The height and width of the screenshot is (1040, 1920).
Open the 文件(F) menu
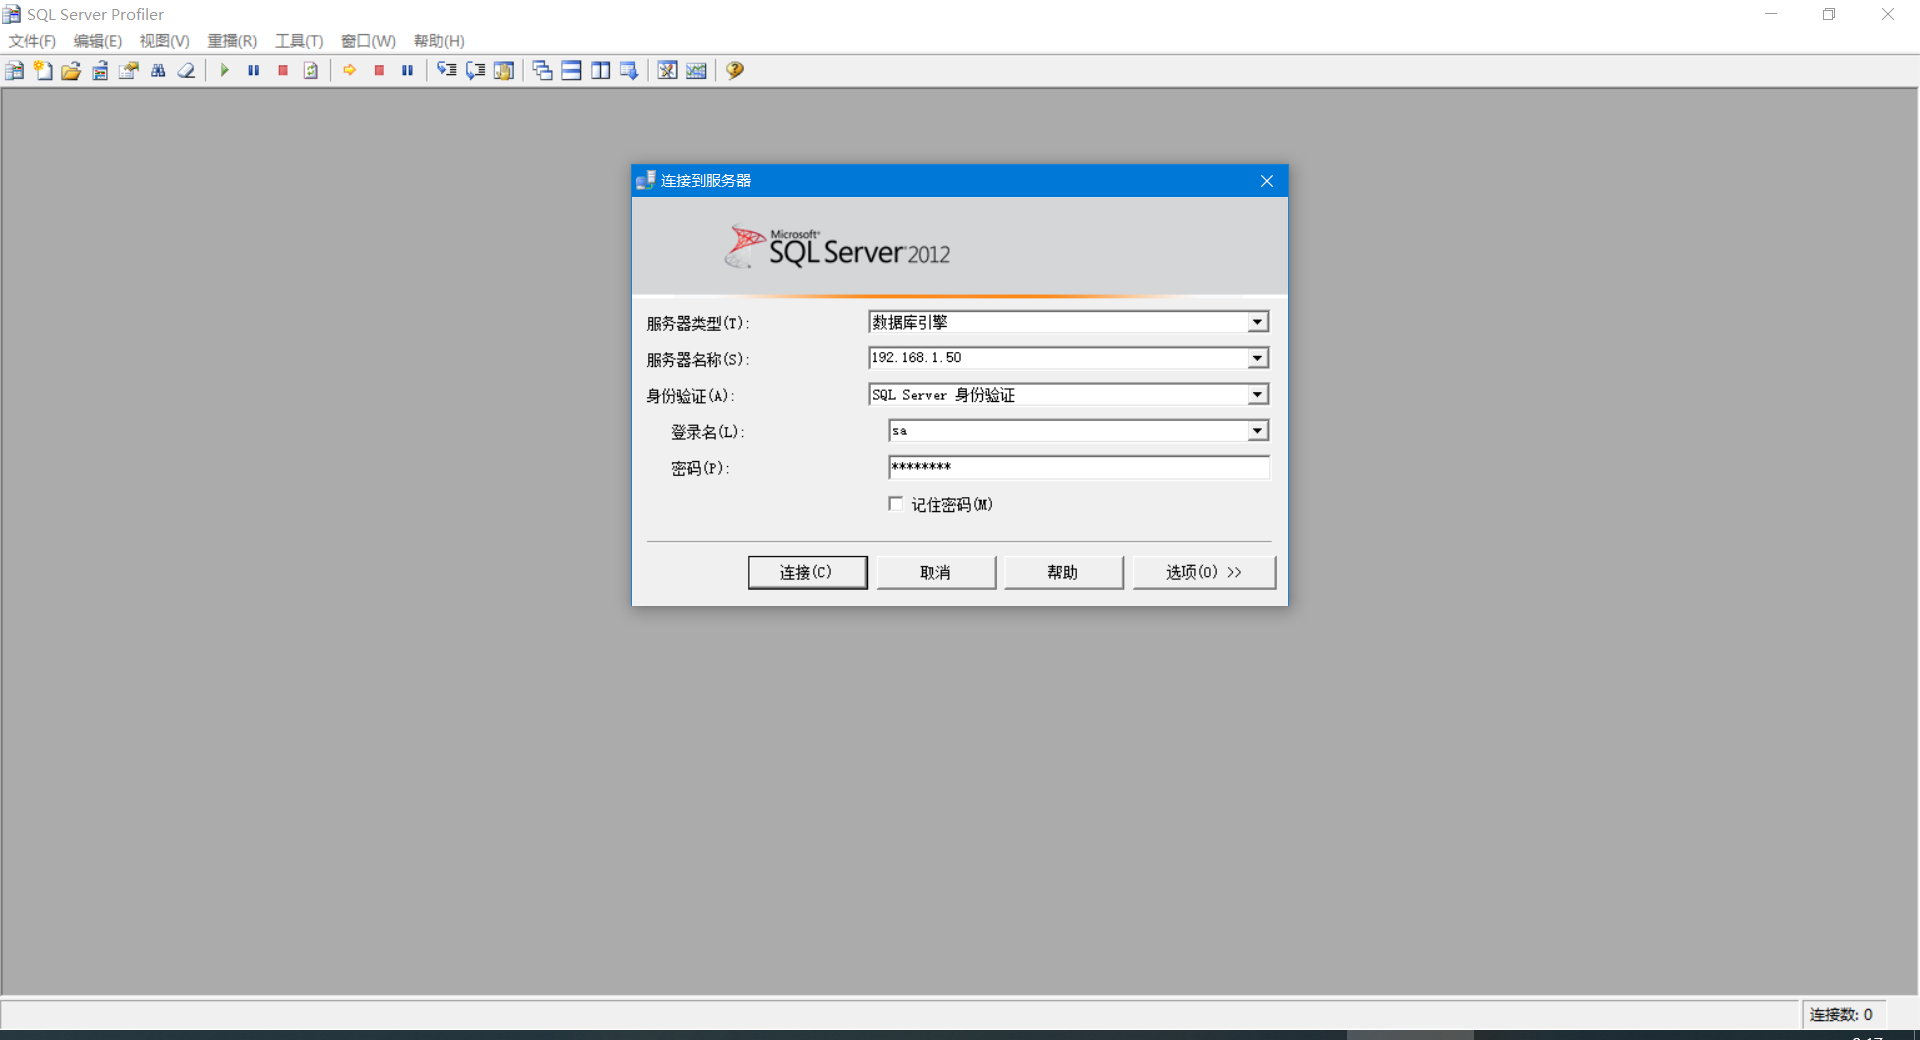point(32,41)
